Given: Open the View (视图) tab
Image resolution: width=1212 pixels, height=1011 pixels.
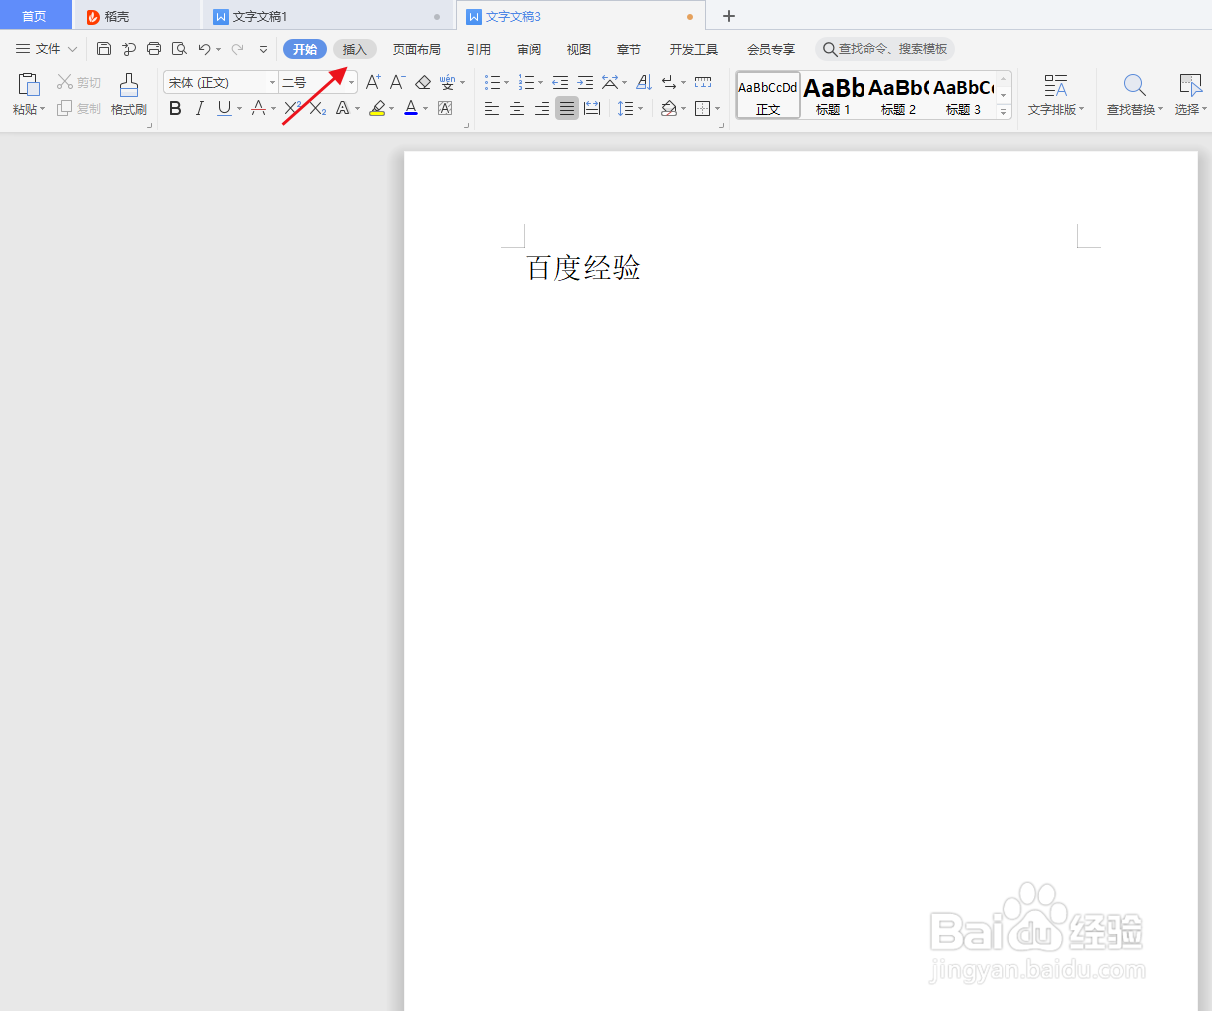Looking at the screenshot, I should (x=579, y=49).
